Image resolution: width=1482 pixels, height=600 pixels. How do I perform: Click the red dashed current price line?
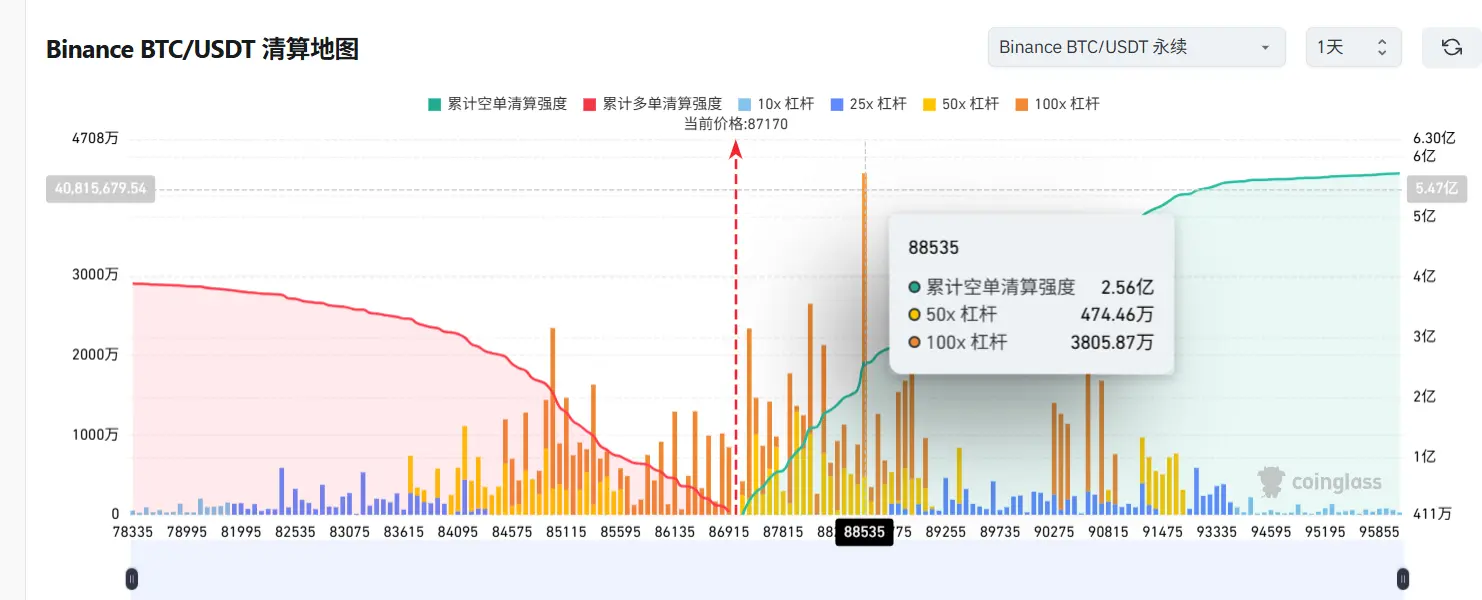tap(736, 328)
